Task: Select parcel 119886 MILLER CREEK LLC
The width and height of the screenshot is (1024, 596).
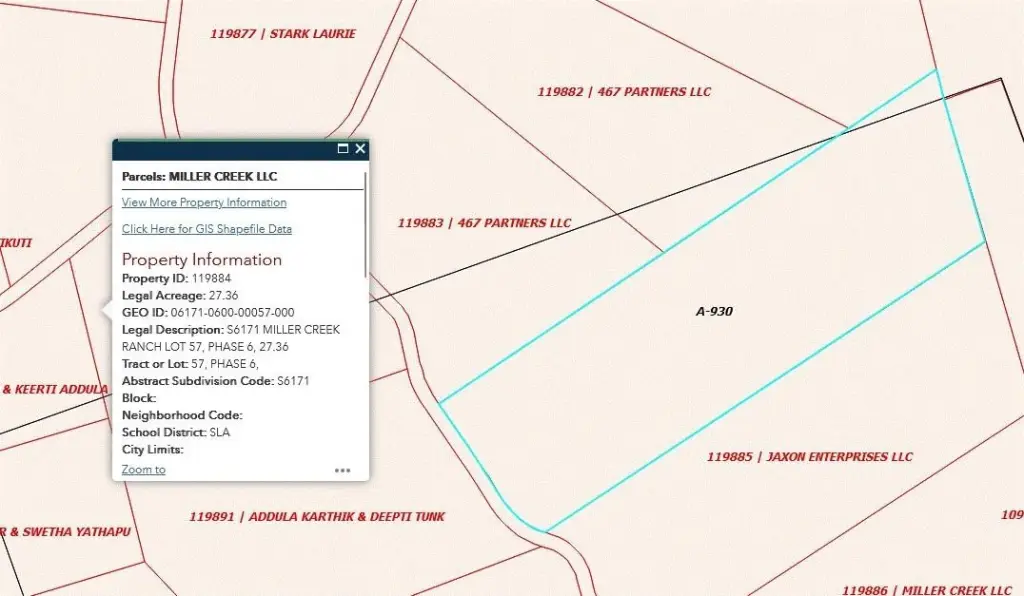Action: 927,590
